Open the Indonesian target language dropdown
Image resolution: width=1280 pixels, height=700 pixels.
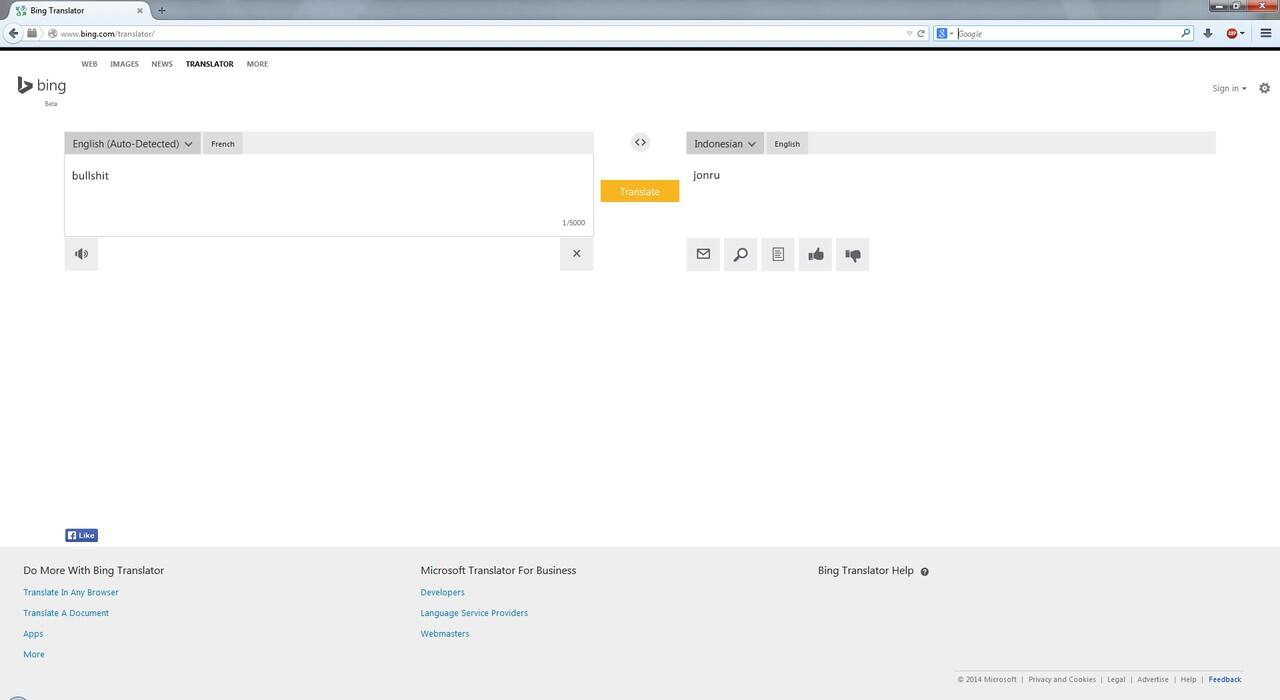[x=725, y=144]
